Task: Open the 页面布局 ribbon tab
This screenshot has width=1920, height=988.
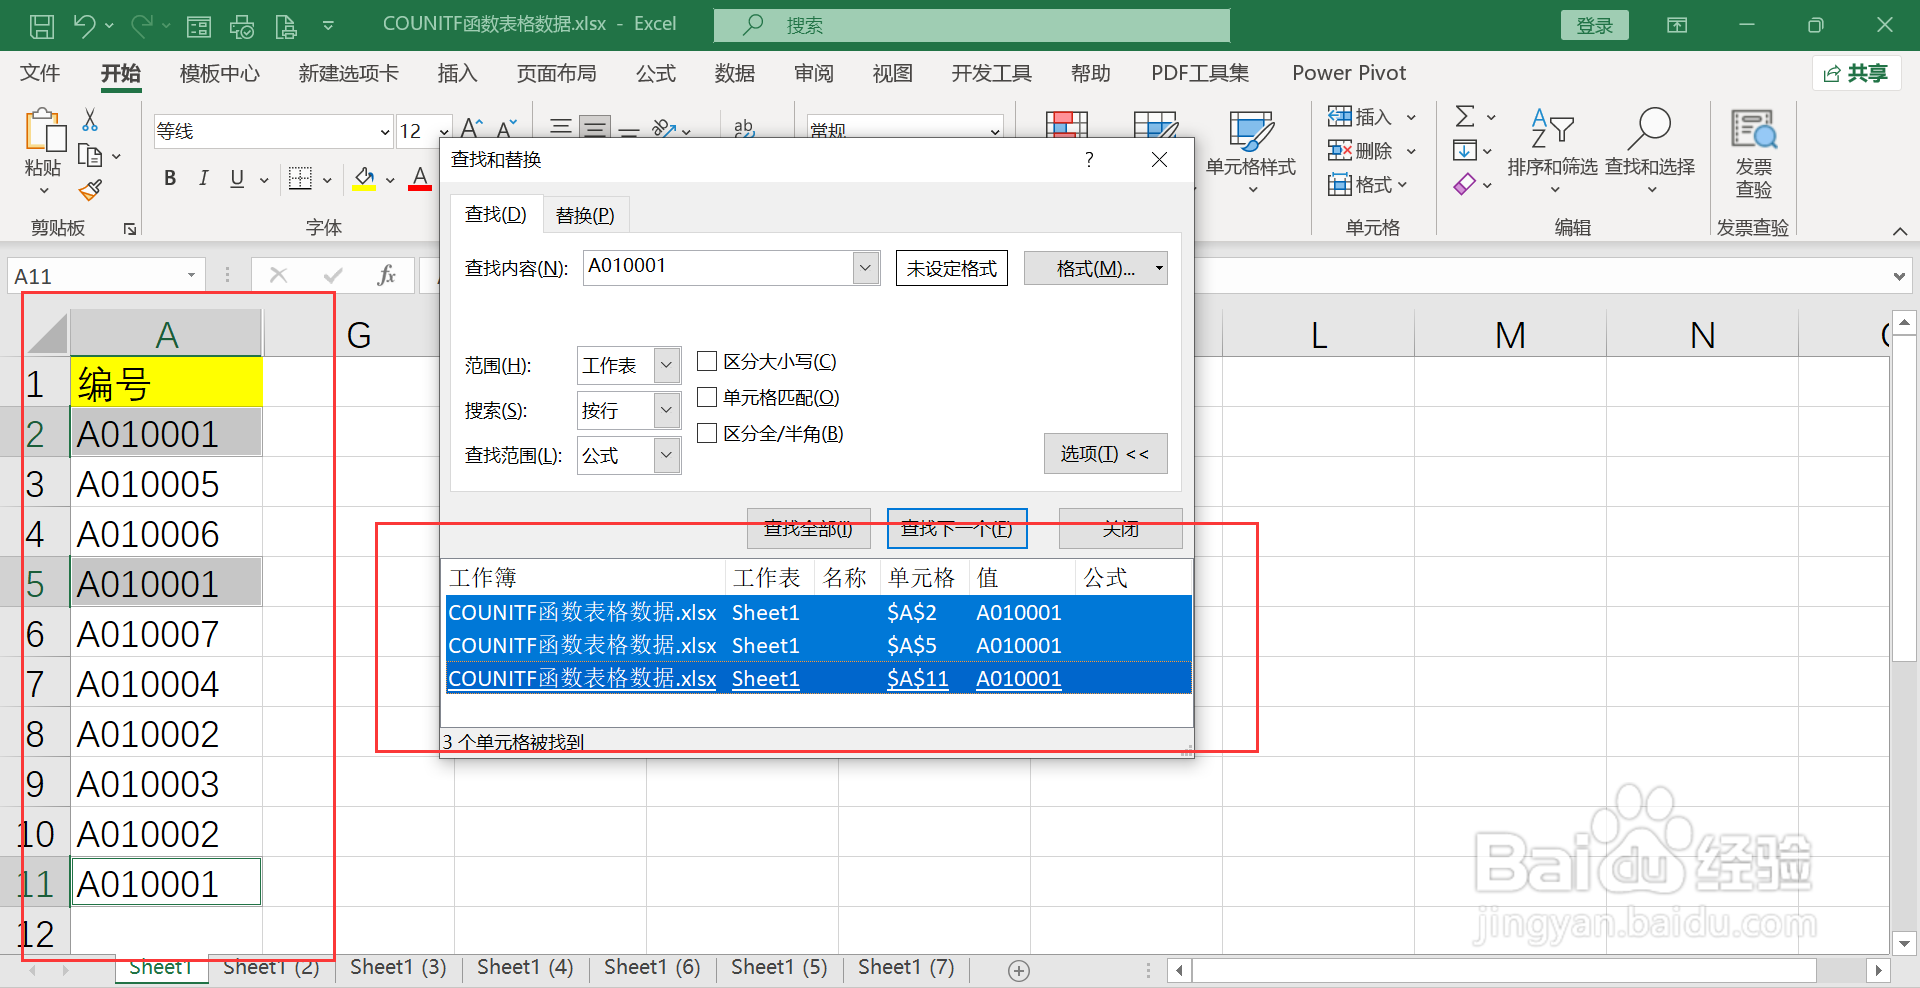Action: point(557,72)
